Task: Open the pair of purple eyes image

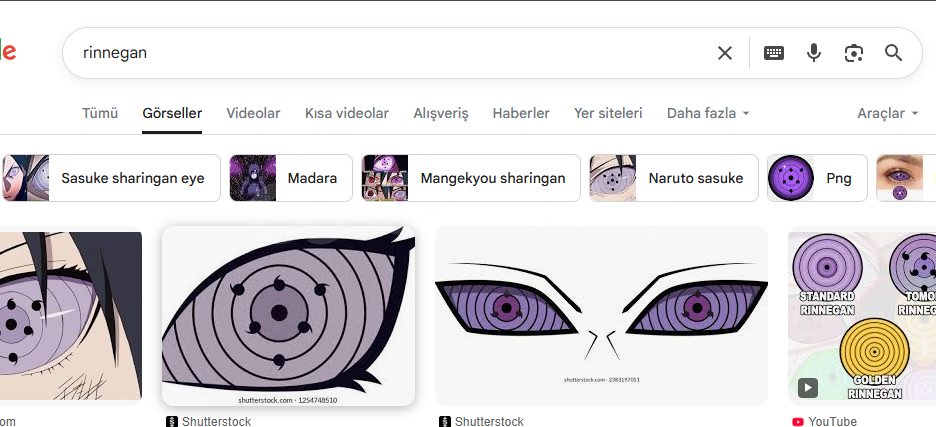Action: pyautogui.click(x=601, y=315)
